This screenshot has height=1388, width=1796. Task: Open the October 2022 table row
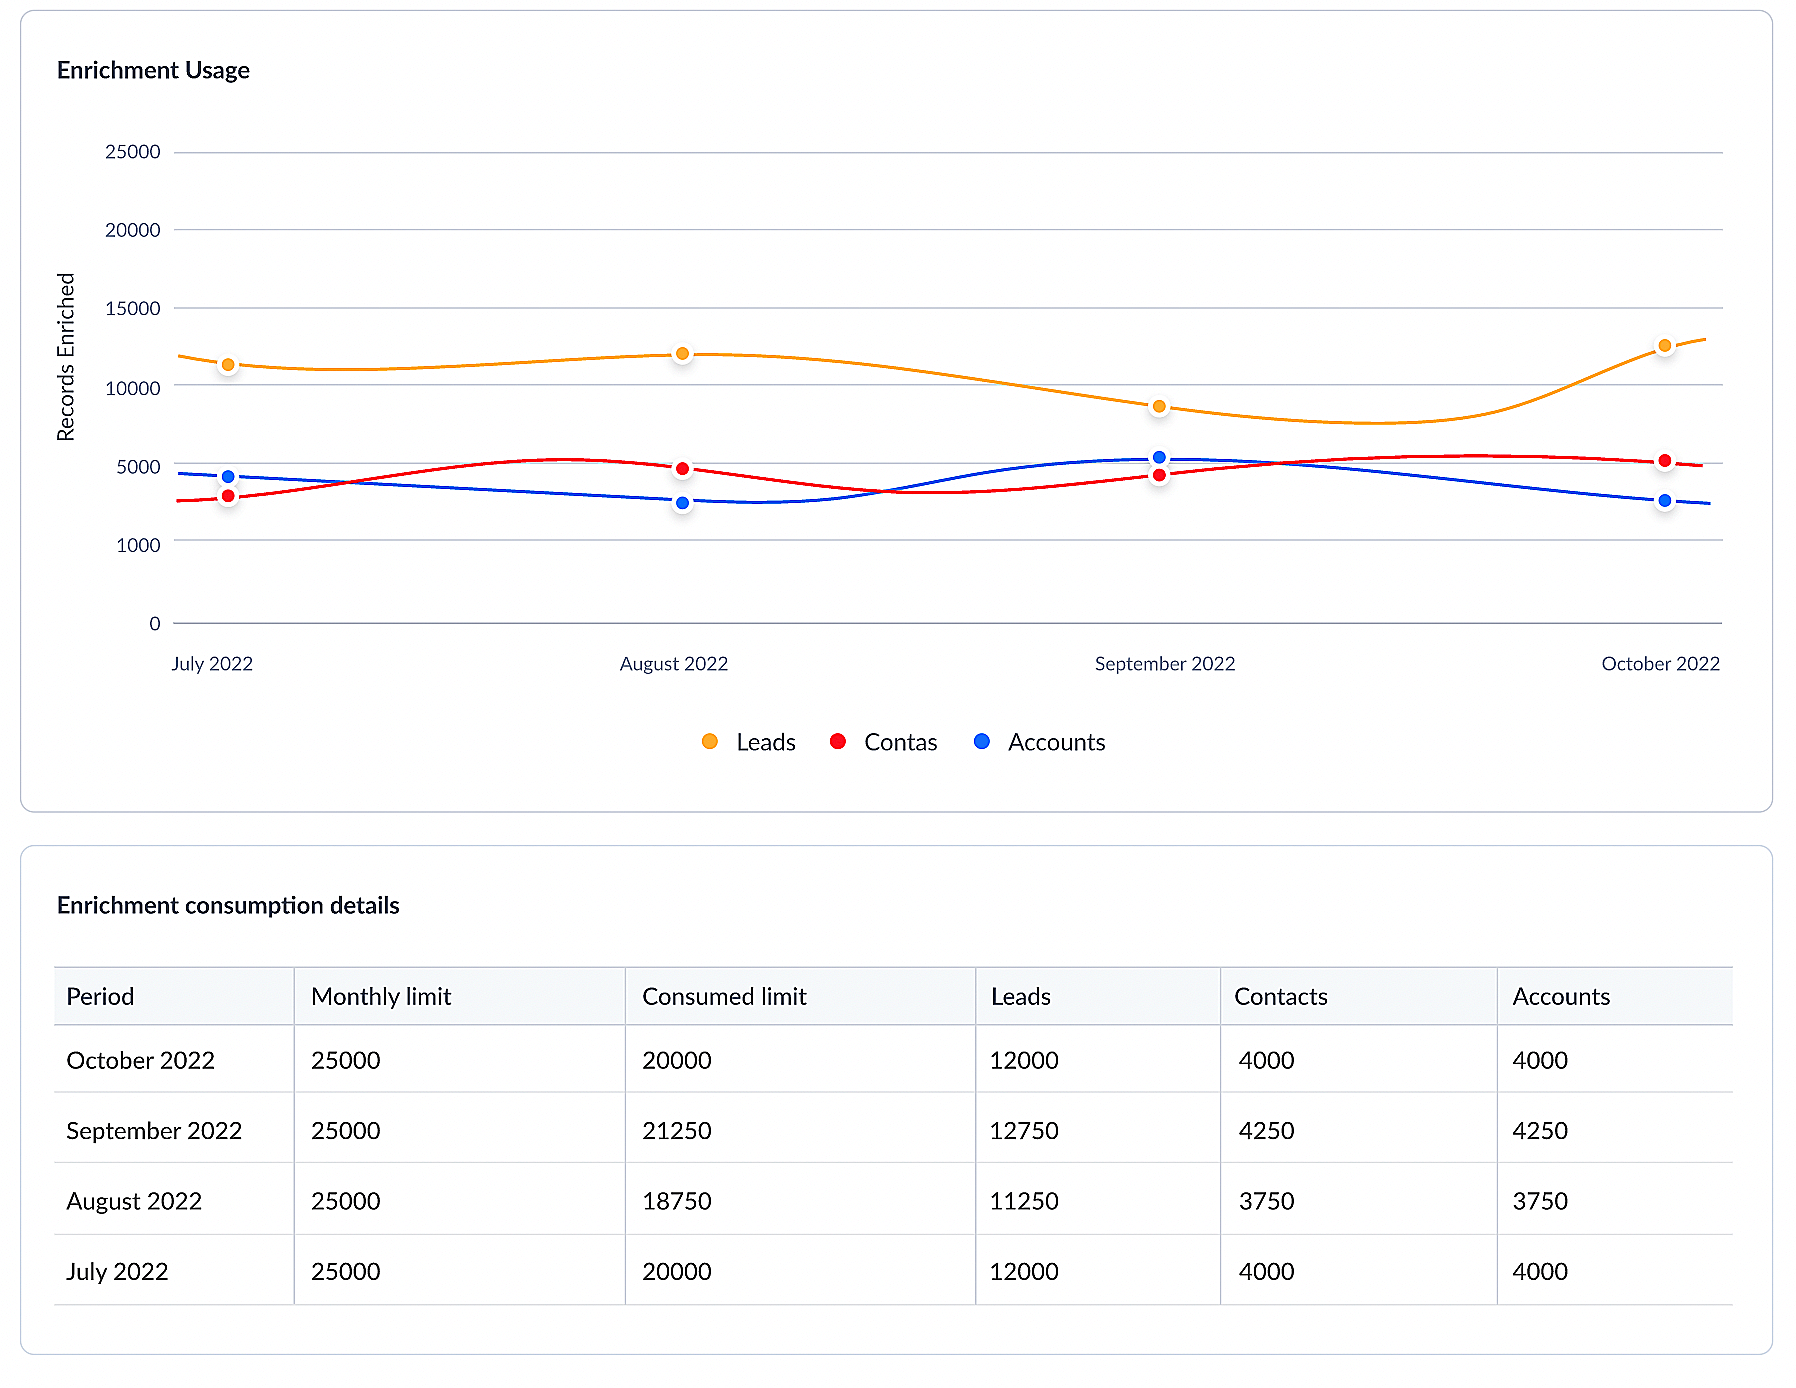click(x=140, y=1060)
